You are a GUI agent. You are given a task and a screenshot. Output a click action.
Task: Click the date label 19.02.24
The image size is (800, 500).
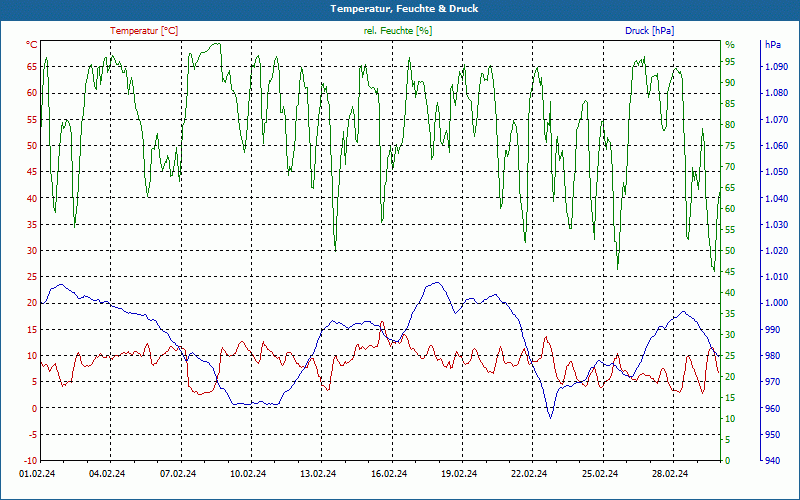(459, 474)
